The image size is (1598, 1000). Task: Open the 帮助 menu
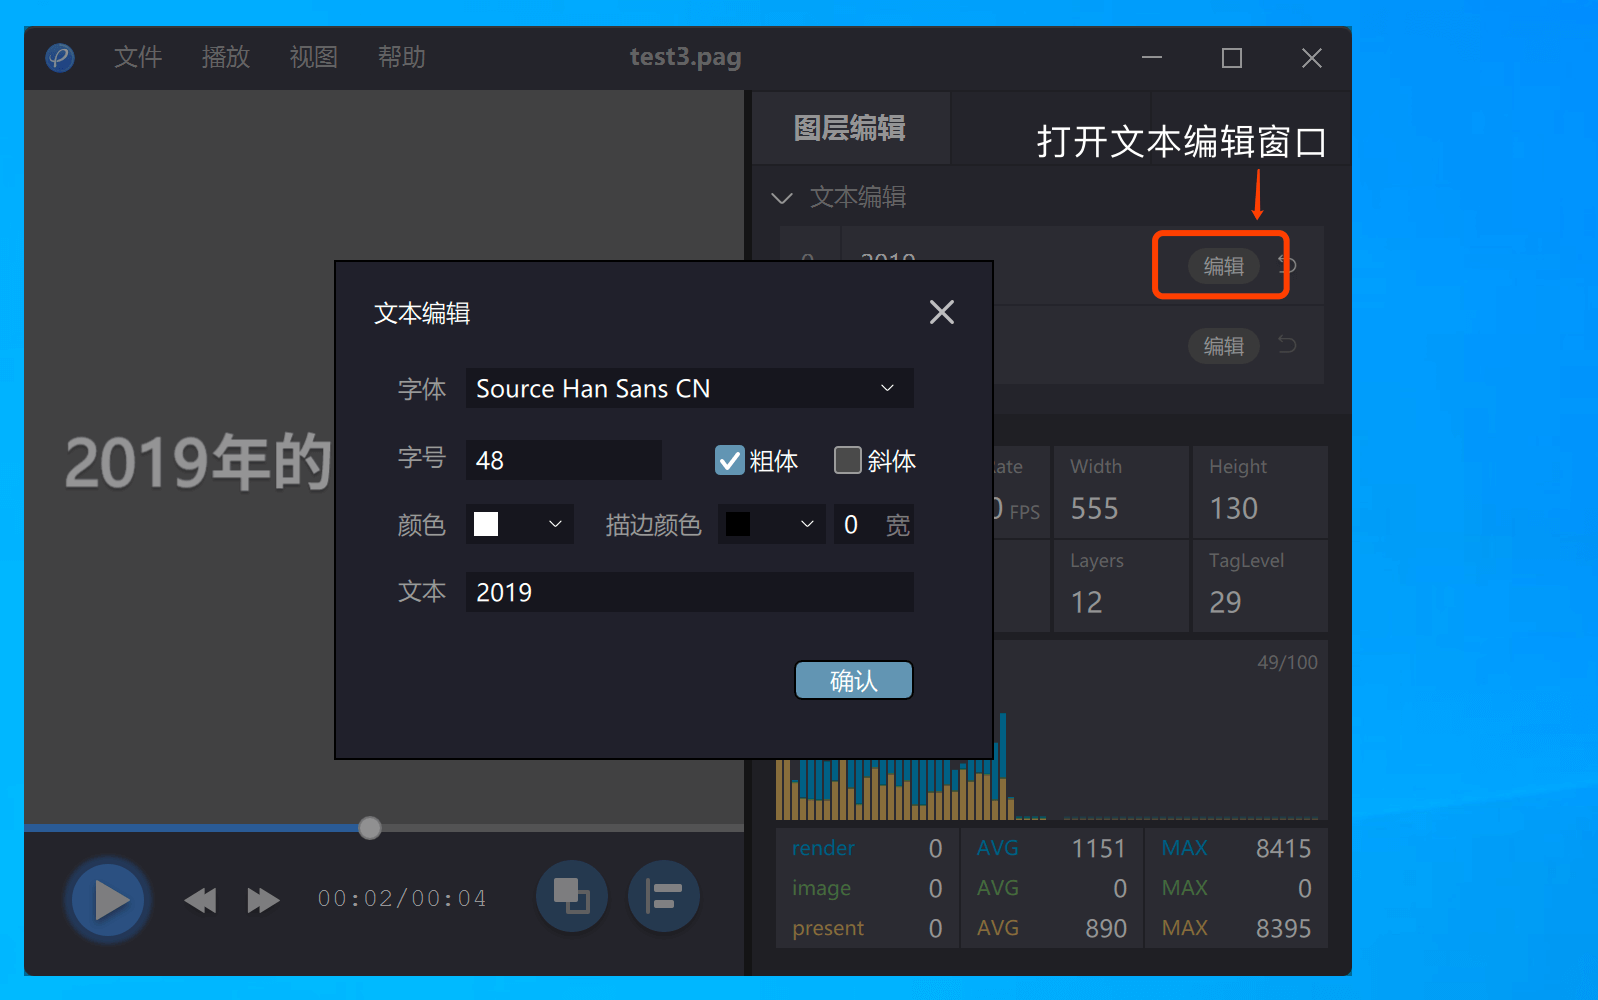coord(402,57)
